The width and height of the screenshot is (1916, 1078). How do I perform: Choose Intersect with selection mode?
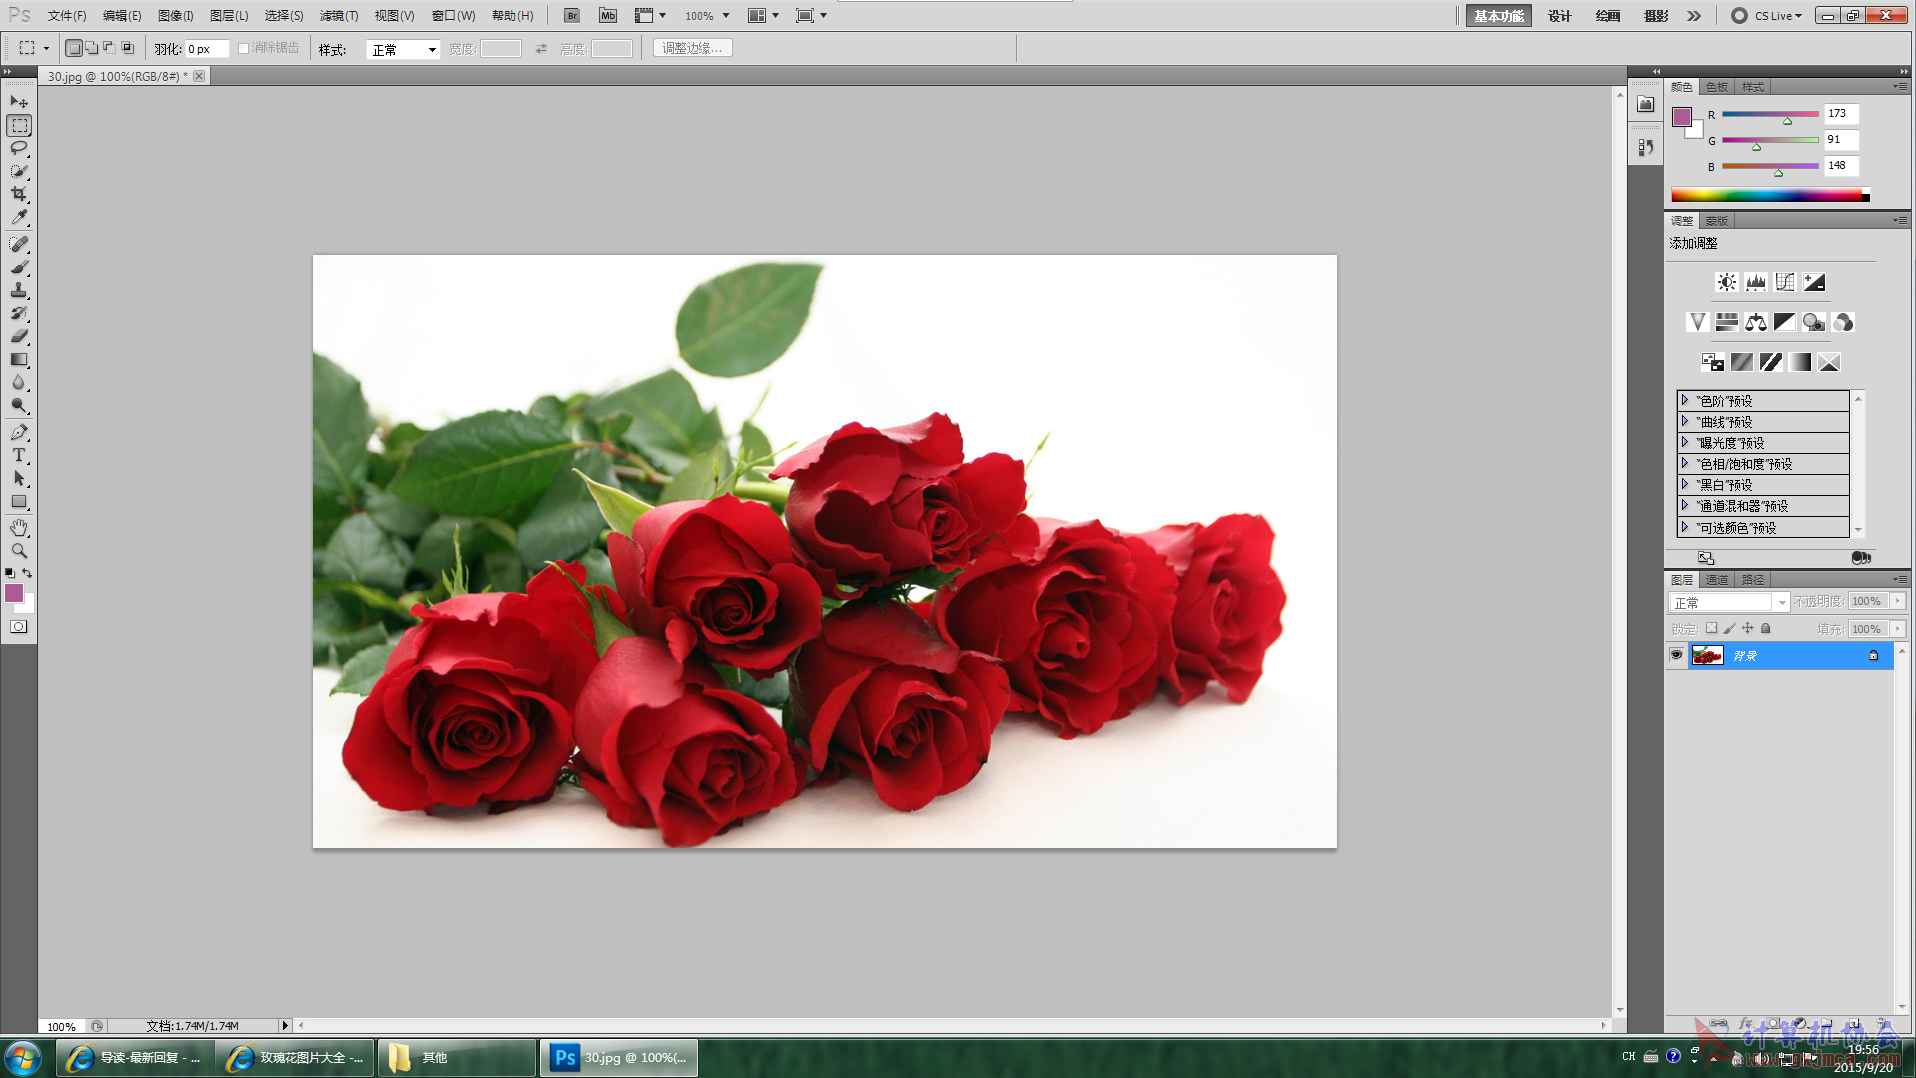pos(127,48)
